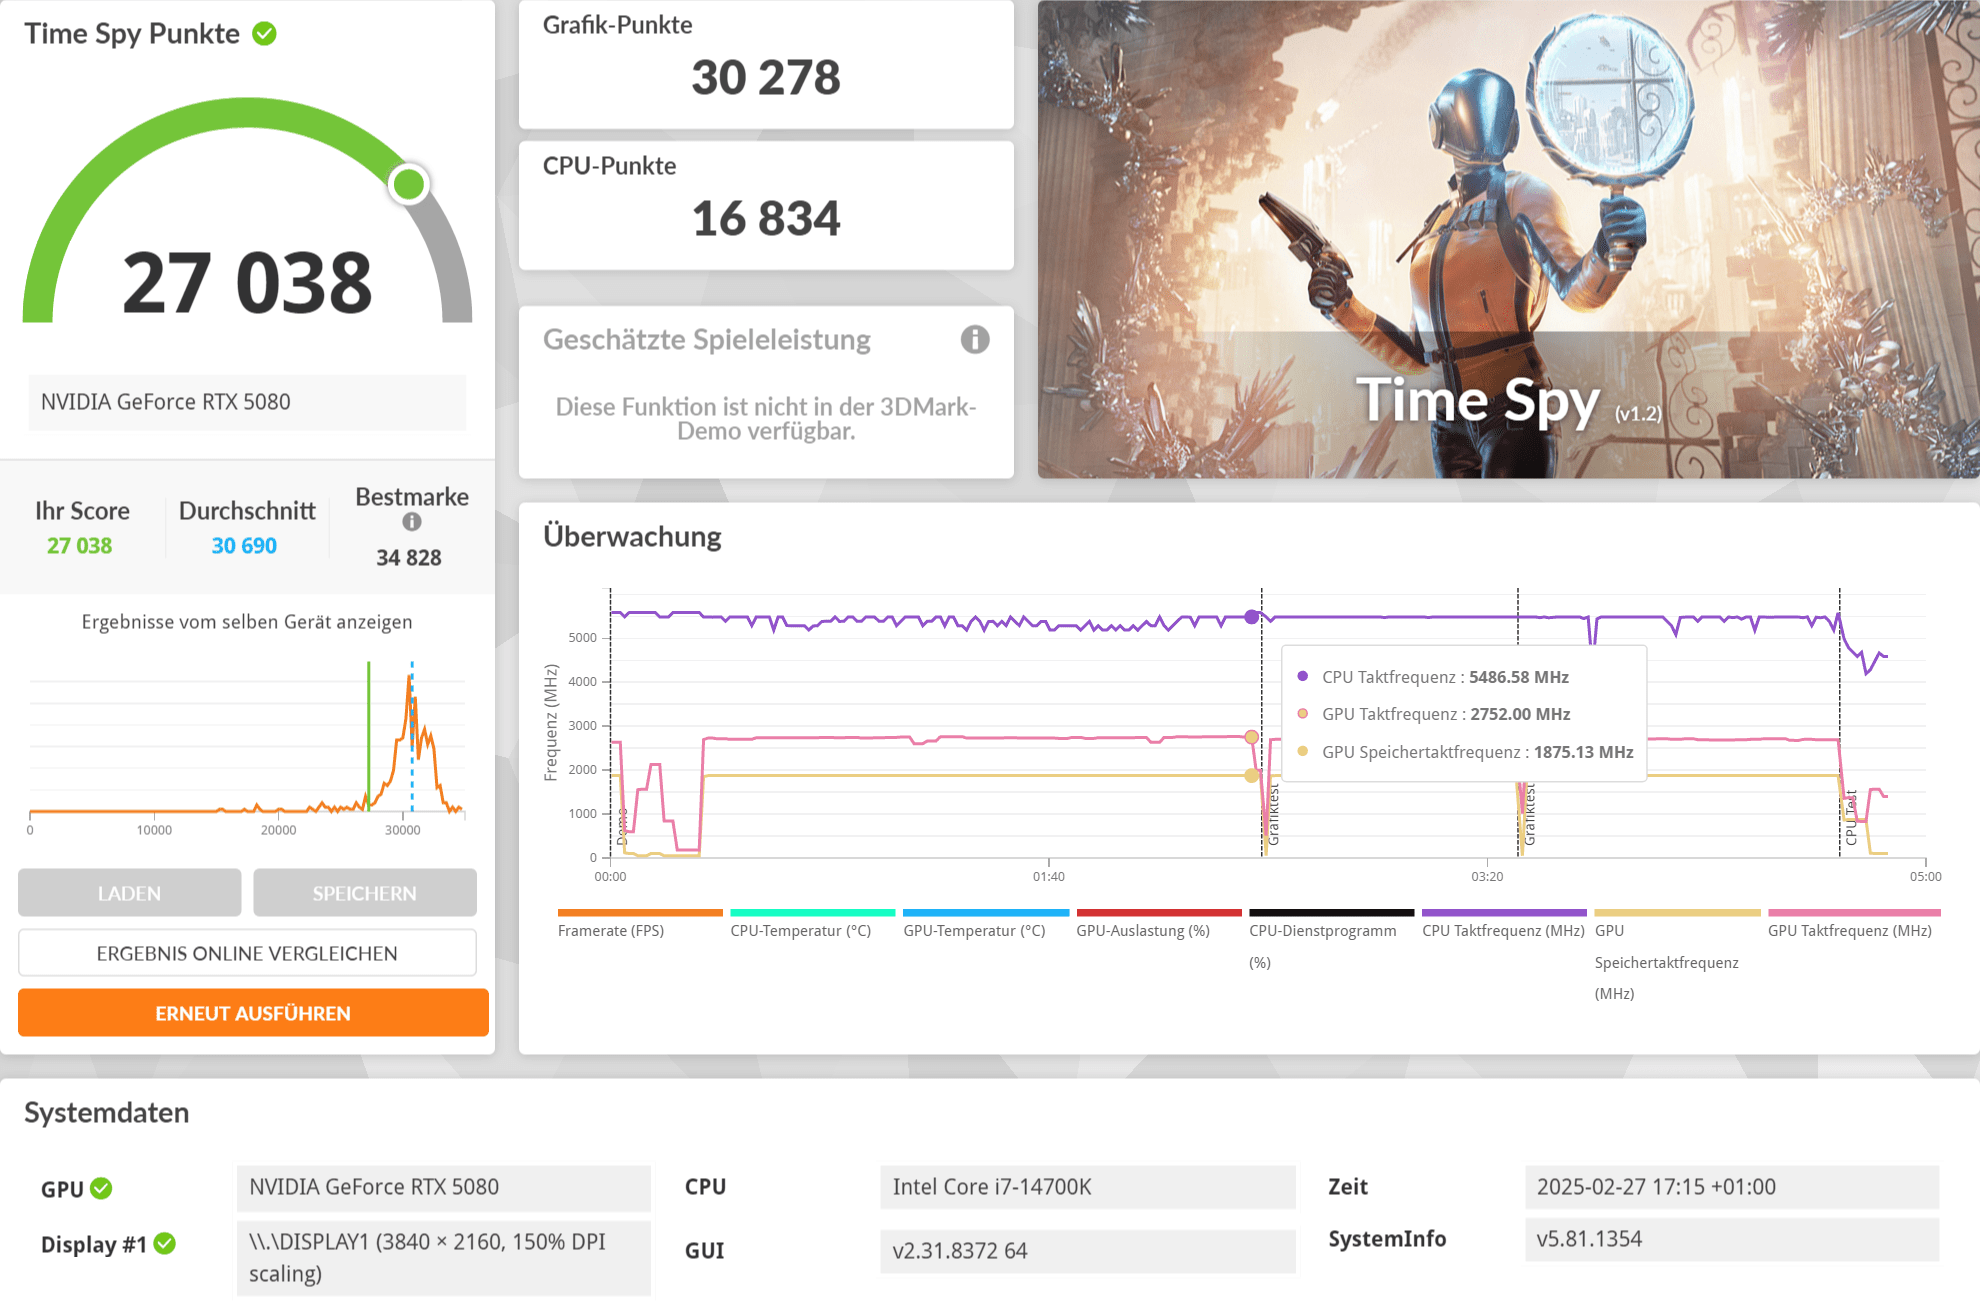Hide the GPU-Auslastung chart series

[x=1142, y=930]
